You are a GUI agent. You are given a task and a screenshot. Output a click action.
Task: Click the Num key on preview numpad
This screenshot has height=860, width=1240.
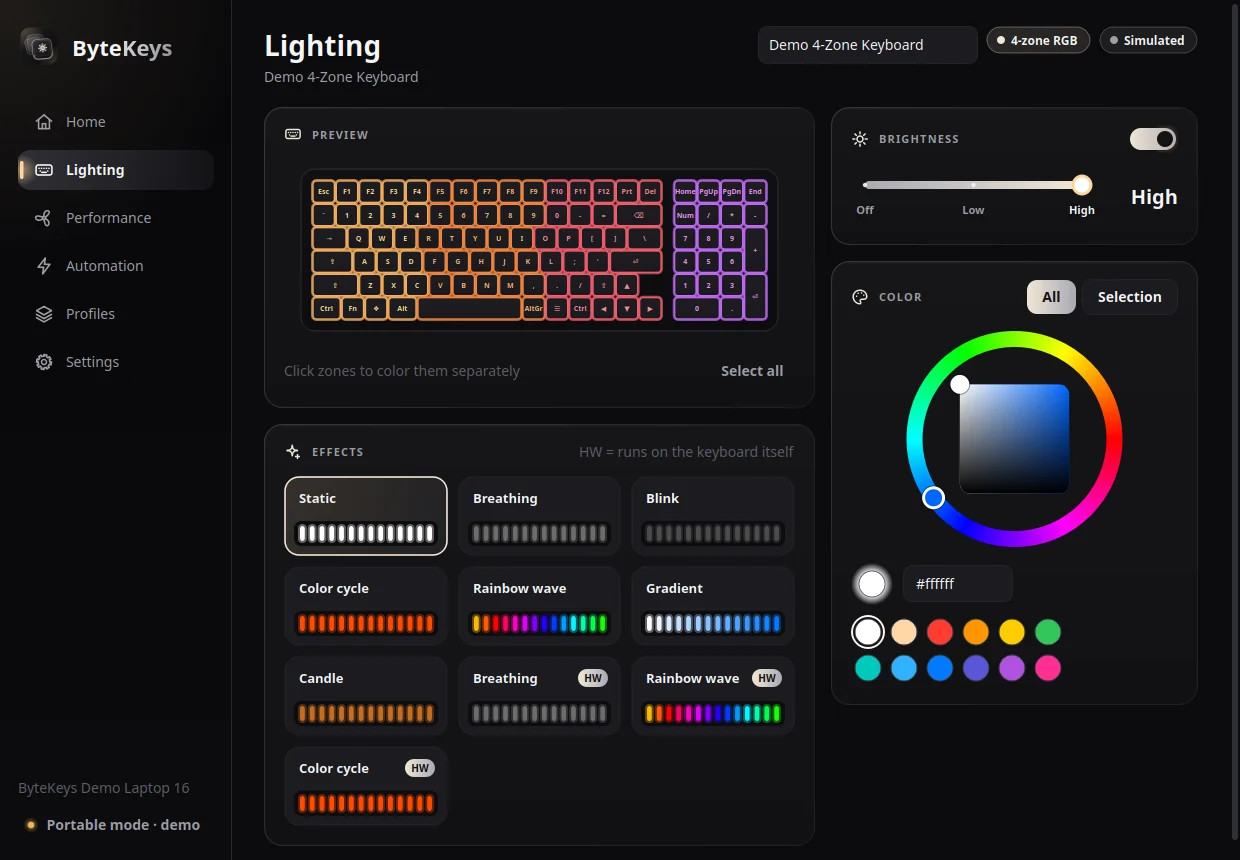pos(685,215)
